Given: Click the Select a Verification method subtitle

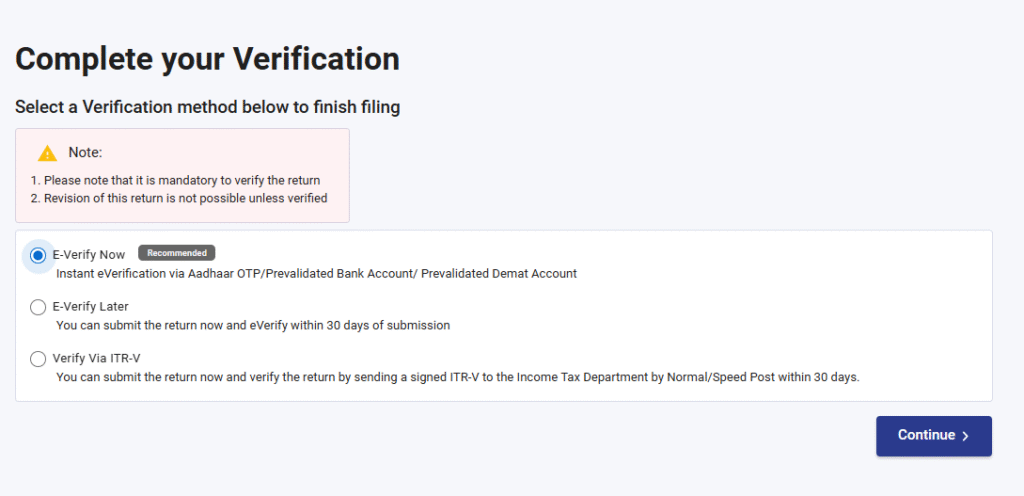Looking at the screenshot, I should pos(207,107).
